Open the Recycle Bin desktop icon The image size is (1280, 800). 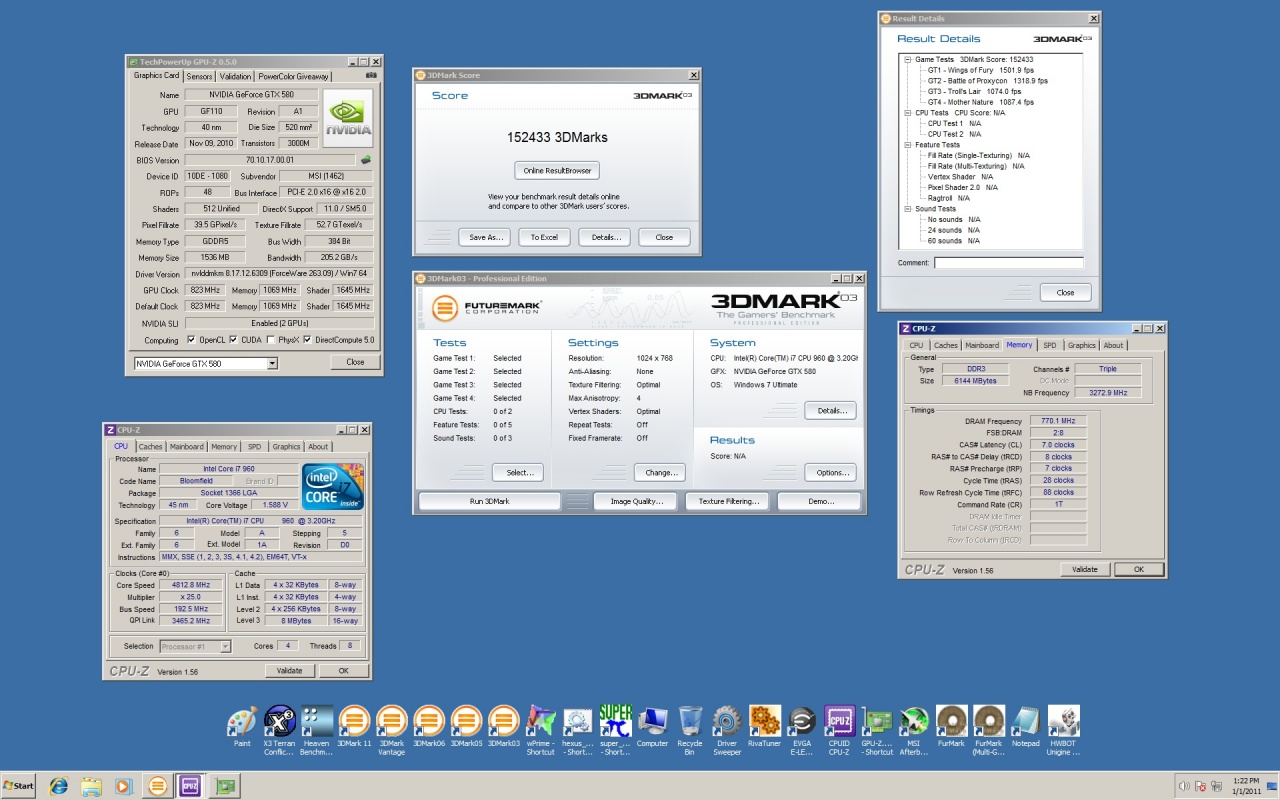click(x=690, y=722)
